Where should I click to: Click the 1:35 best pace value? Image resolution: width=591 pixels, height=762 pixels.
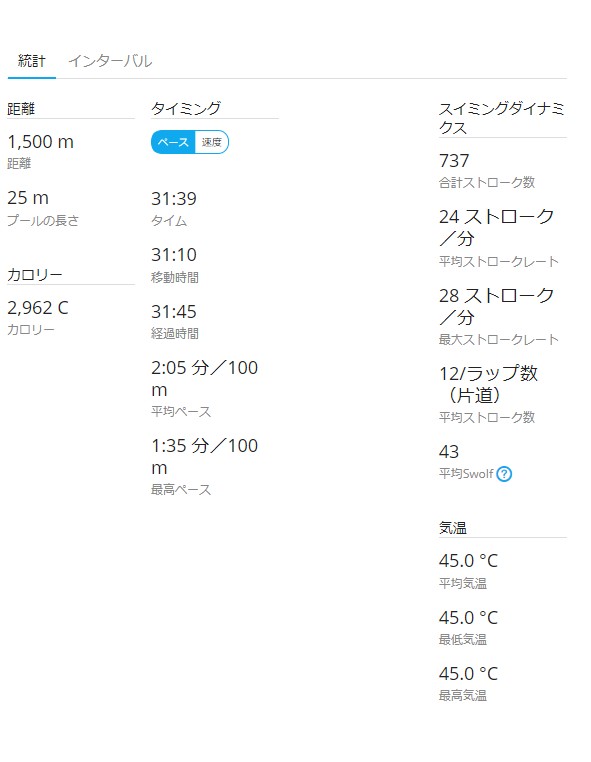click(x=204, y=456)
